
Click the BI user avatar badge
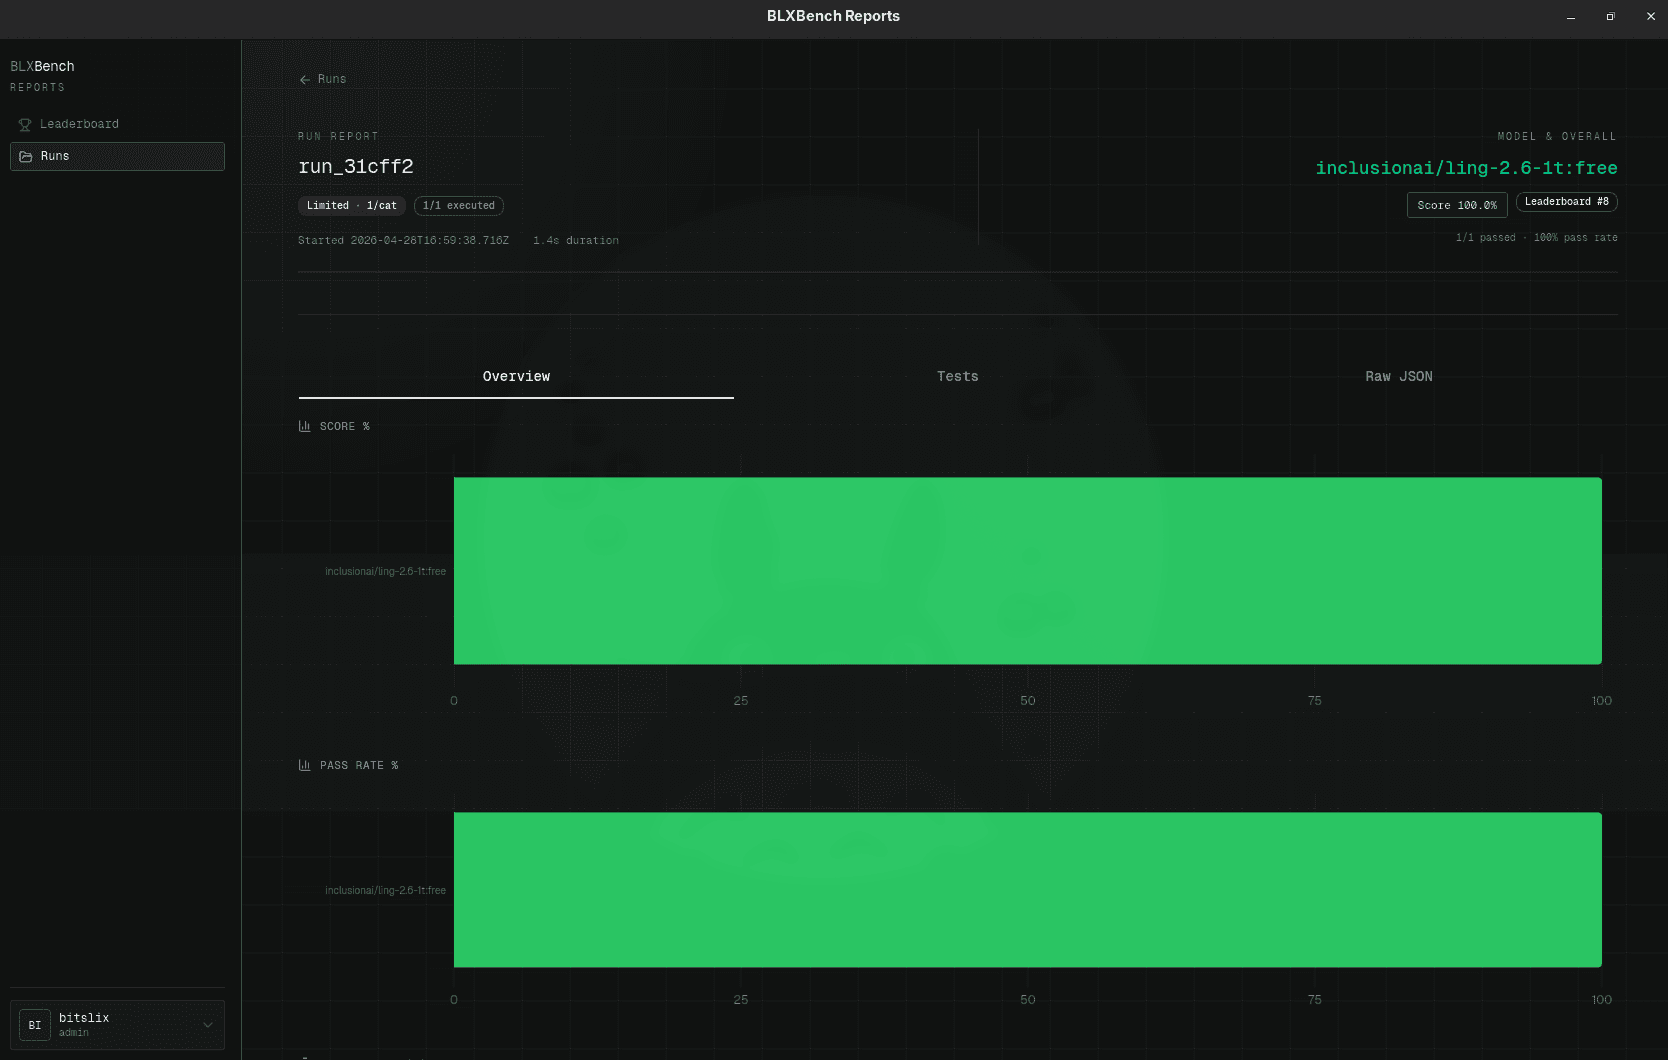pos(35,1025)
